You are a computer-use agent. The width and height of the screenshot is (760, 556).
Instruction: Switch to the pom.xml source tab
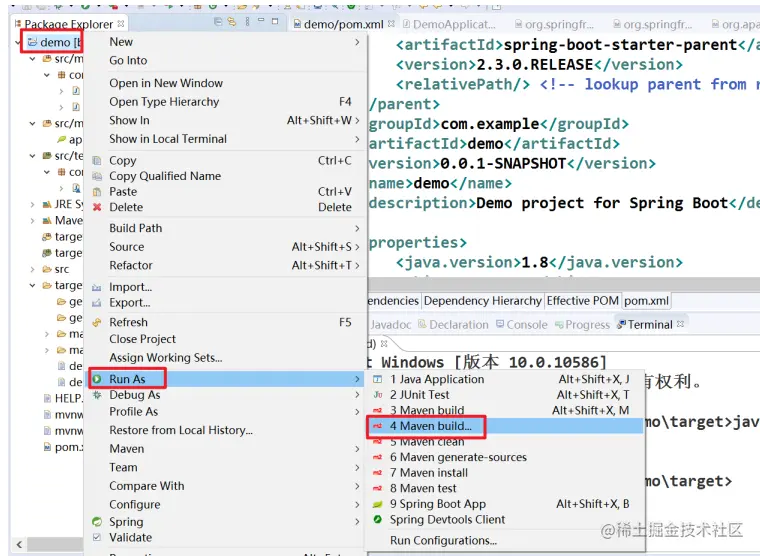pos(646,301)
